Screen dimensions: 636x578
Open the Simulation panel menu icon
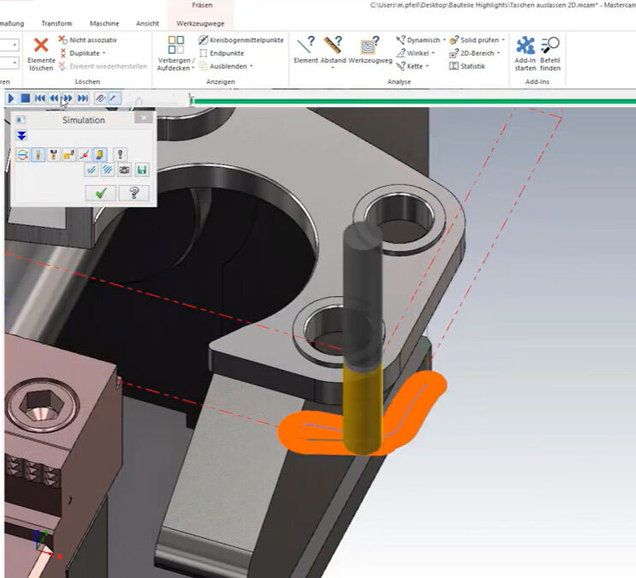21,120
